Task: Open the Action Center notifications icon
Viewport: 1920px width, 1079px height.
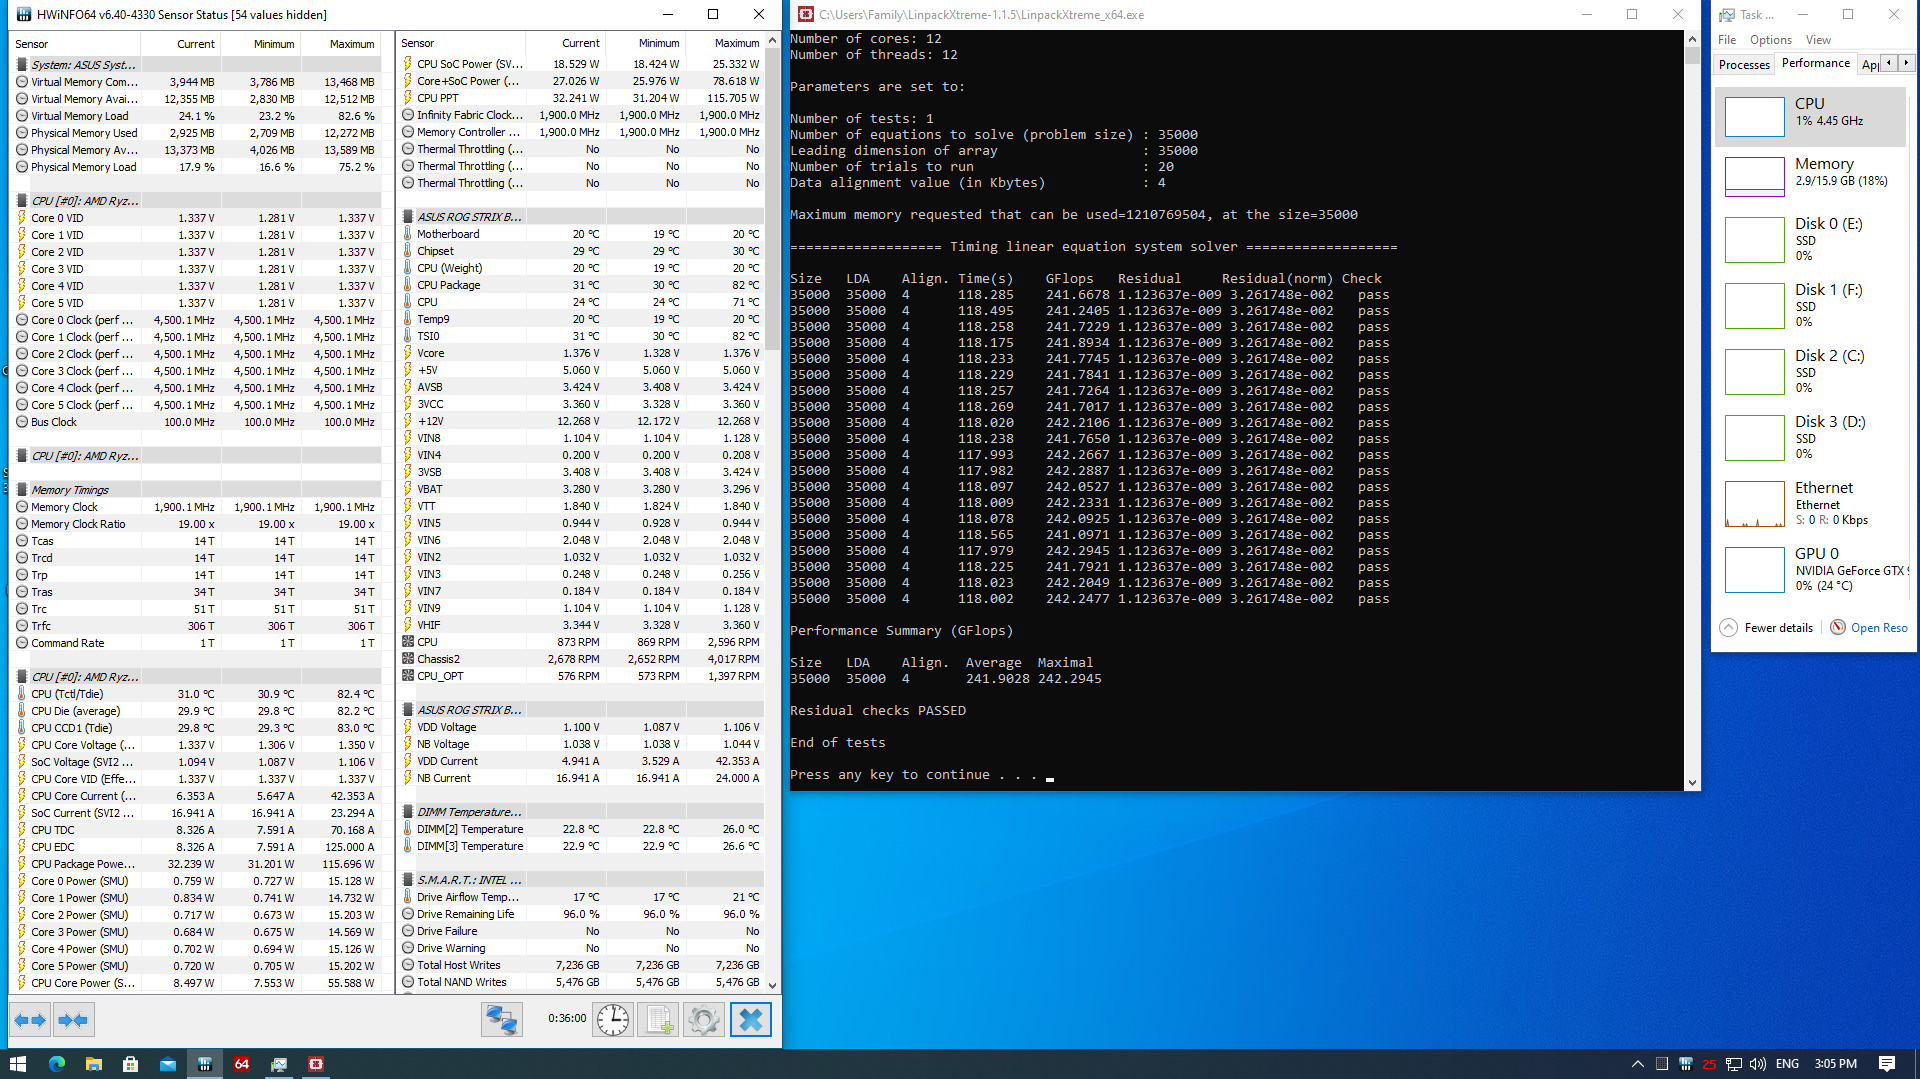Action: tap(1887, 1064)
